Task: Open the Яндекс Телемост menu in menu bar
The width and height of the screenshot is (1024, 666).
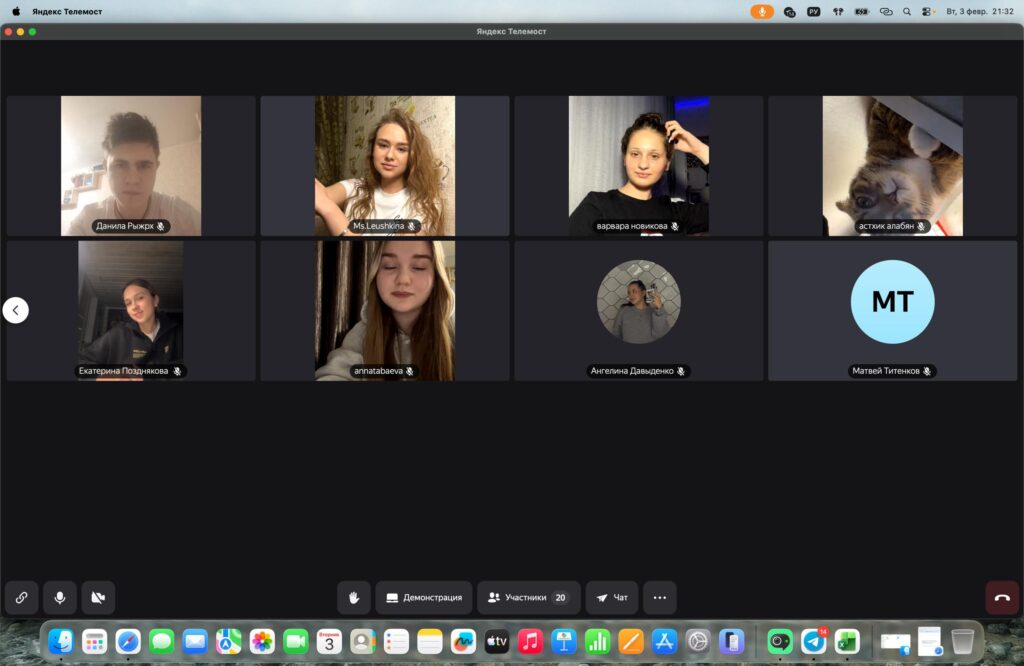Action: (65, 11)
